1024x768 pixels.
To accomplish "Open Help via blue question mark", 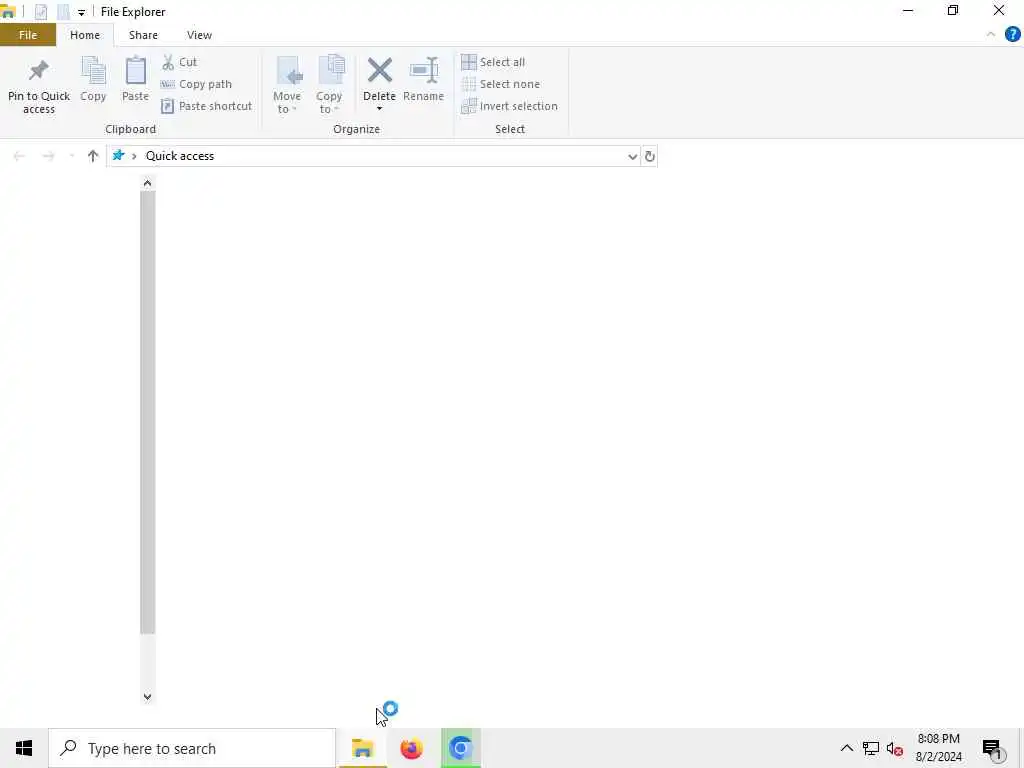I will tap(1012, 35).
